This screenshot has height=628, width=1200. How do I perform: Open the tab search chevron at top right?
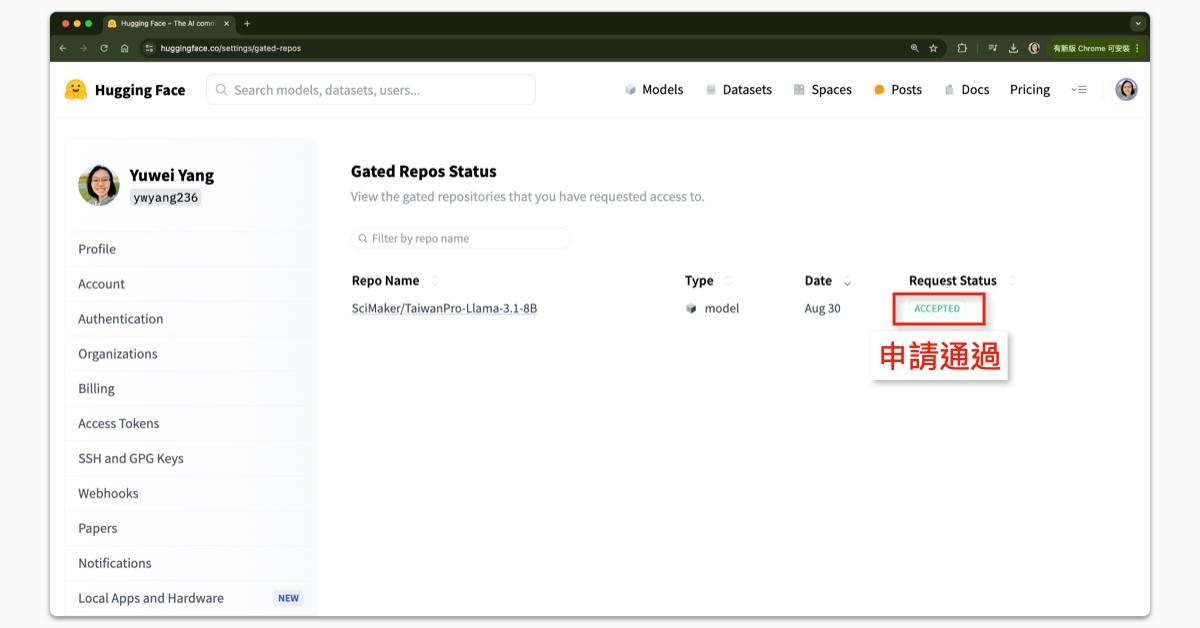tap(1138, 24)
